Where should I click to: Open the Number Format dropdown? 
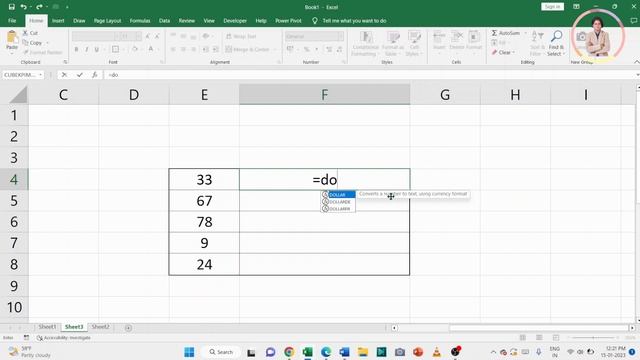pos(340,36)
